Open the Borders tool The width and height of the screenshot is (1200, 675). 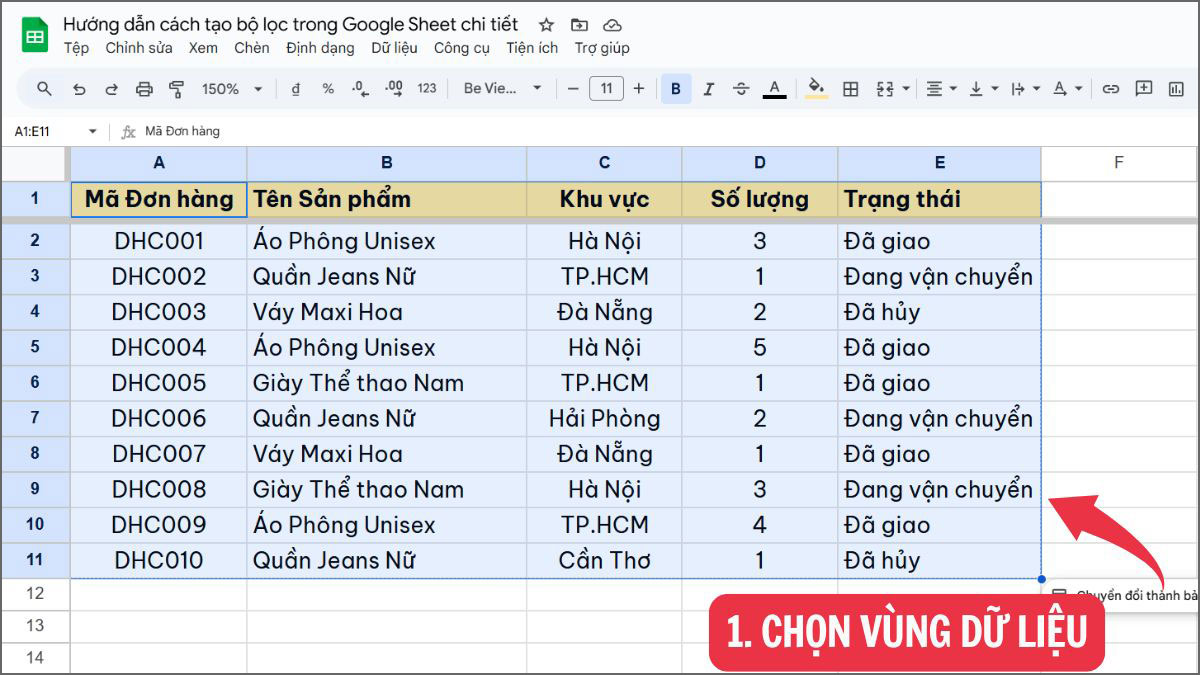[850, 88]
